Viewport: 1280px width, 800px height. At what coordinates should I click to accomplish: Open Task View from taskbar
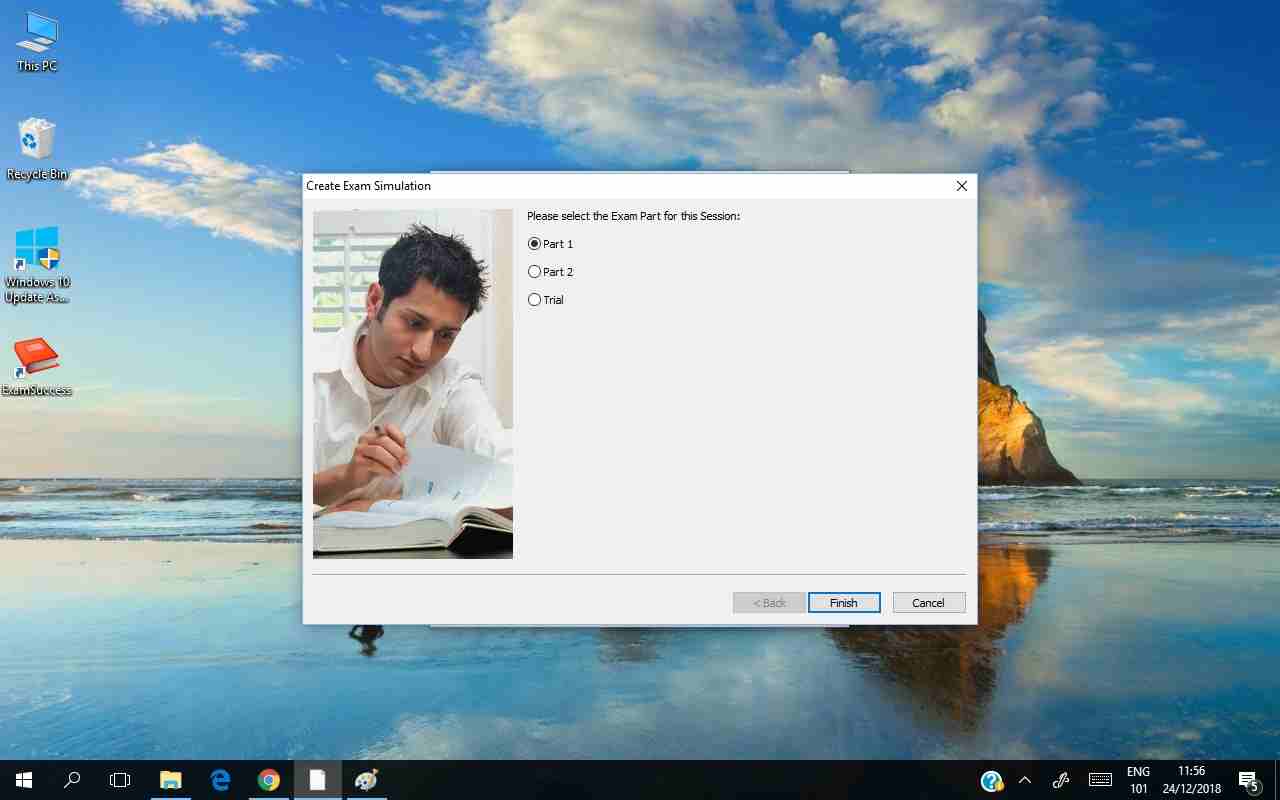(120, 780)
